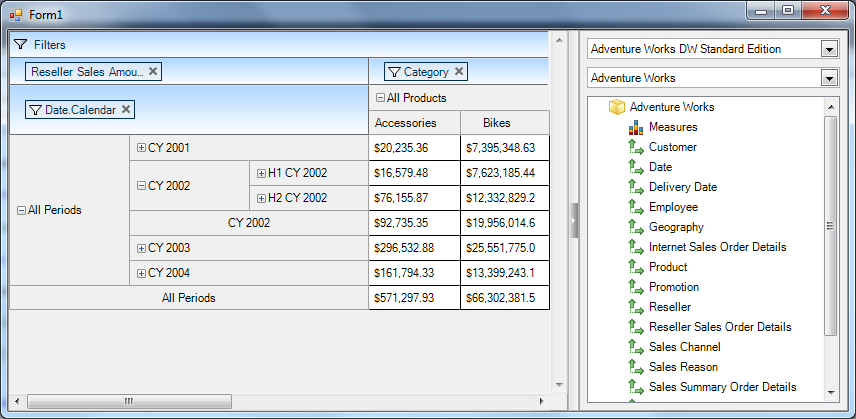
Task: Remove the Date.Calendar field chip
Action: coord(126,110)
